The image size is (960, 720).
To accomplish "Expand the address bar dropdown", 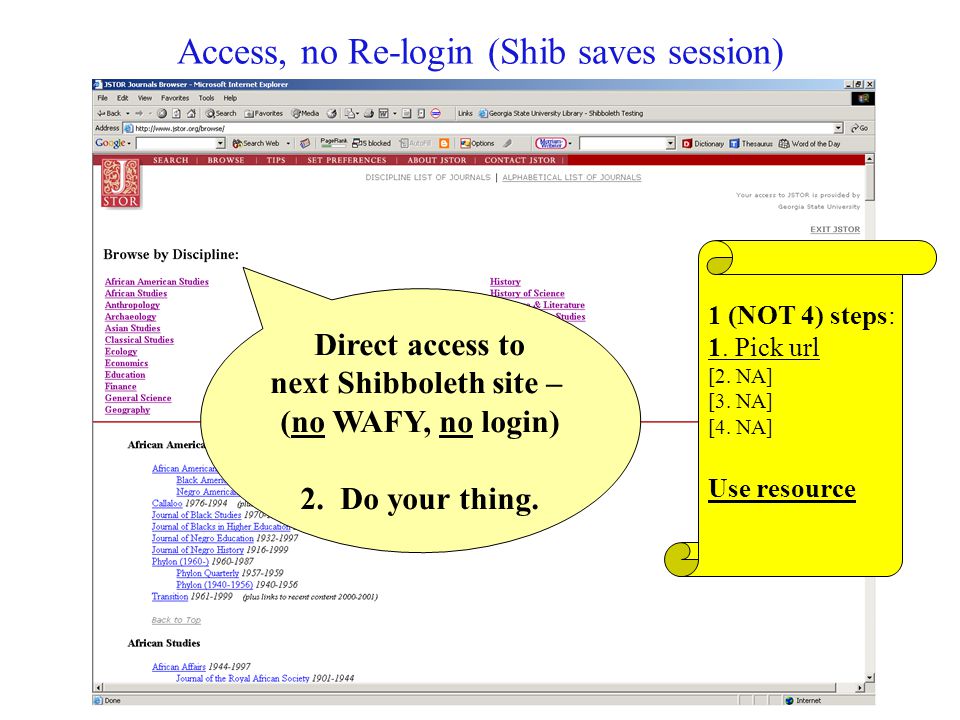I will click(x=839, y=128).
